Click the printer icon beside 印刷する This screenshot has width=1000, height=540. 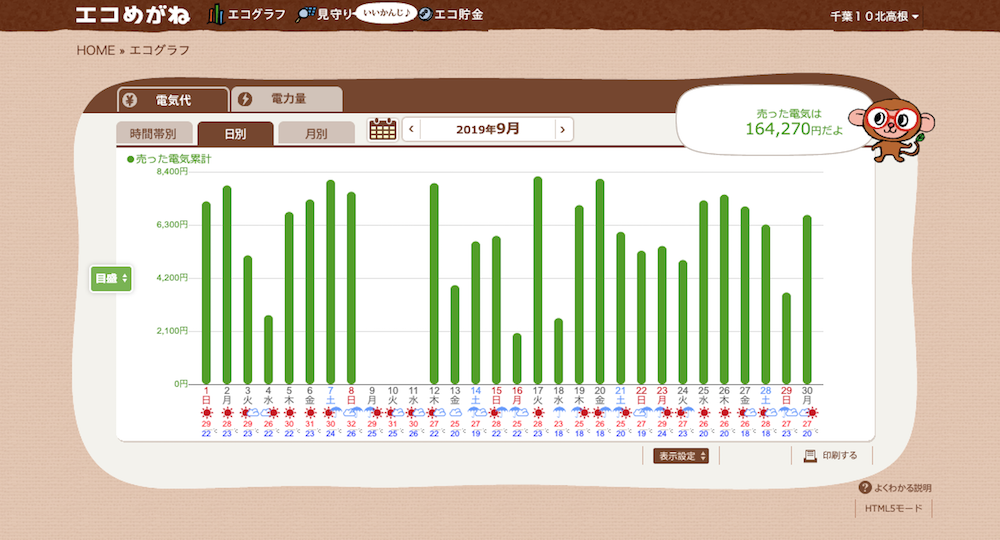tap(810, 456)
